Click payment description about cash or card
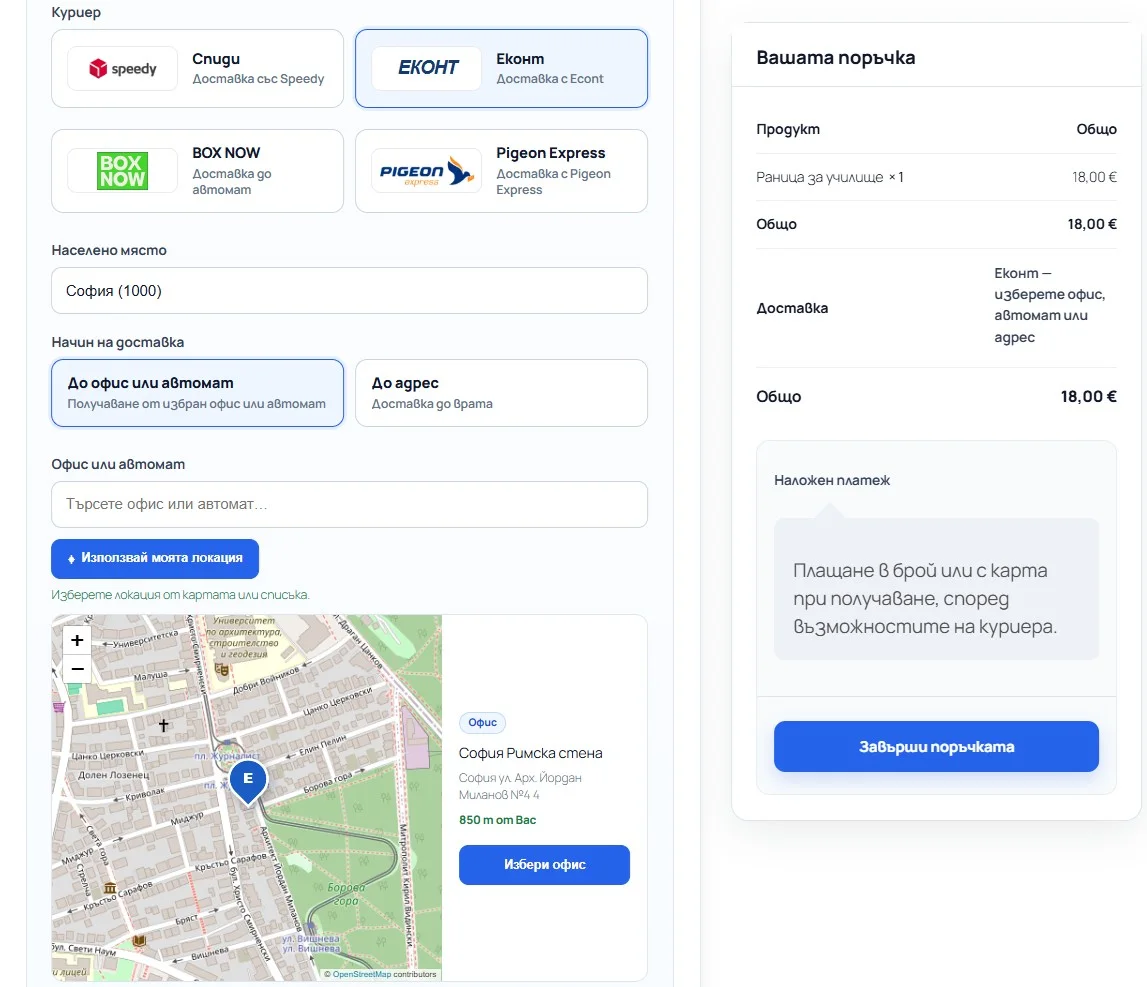 pos(925,598)
